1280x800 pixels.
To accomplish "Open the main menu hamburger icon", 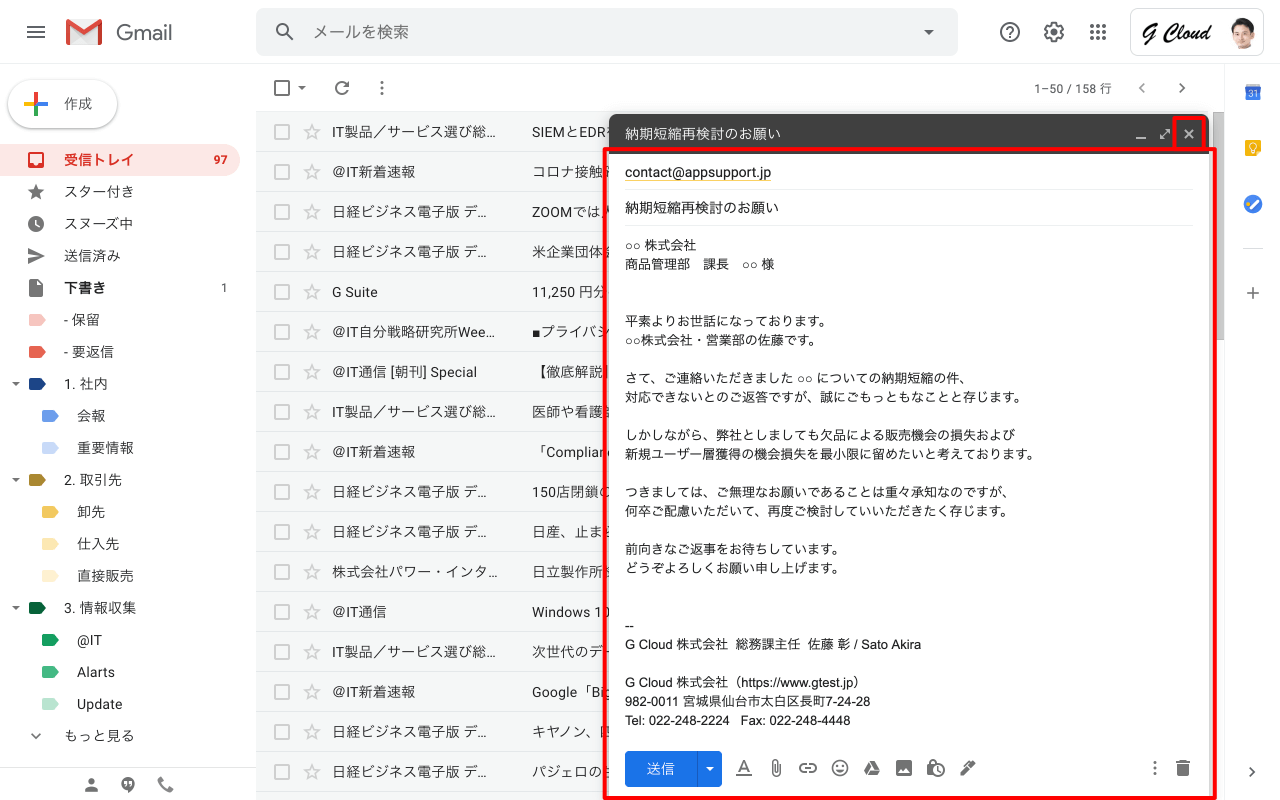I will [x=36, y=32].
